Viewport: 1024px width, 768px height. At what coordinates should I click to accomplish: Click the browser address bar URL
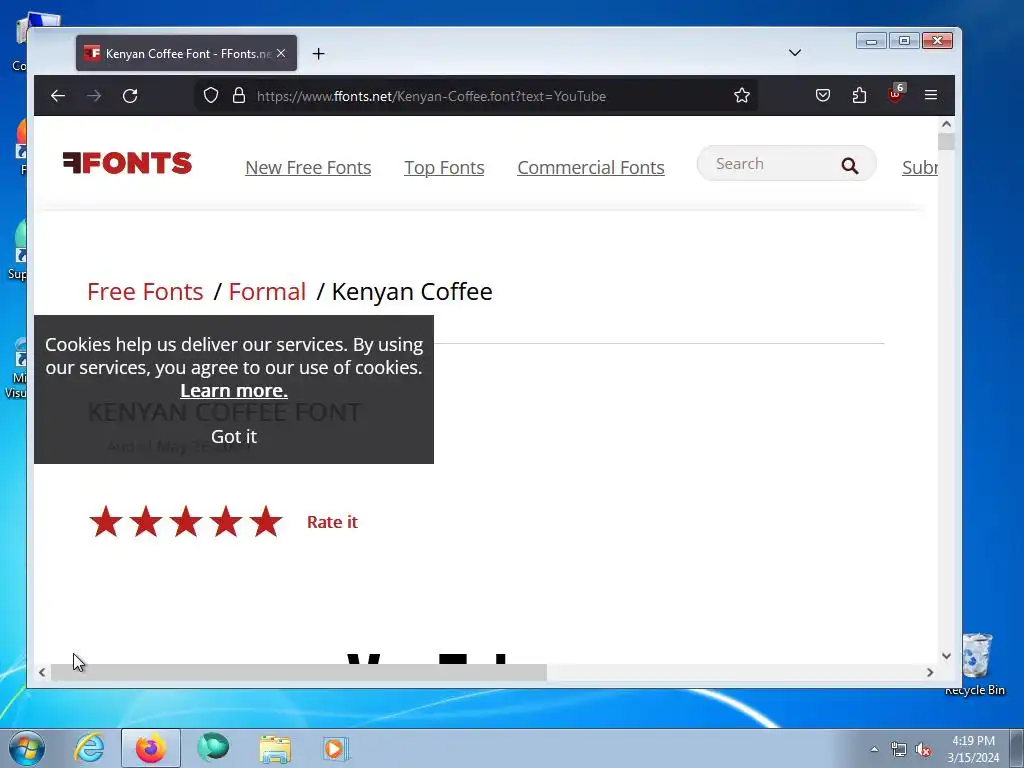tap(431, 96)
